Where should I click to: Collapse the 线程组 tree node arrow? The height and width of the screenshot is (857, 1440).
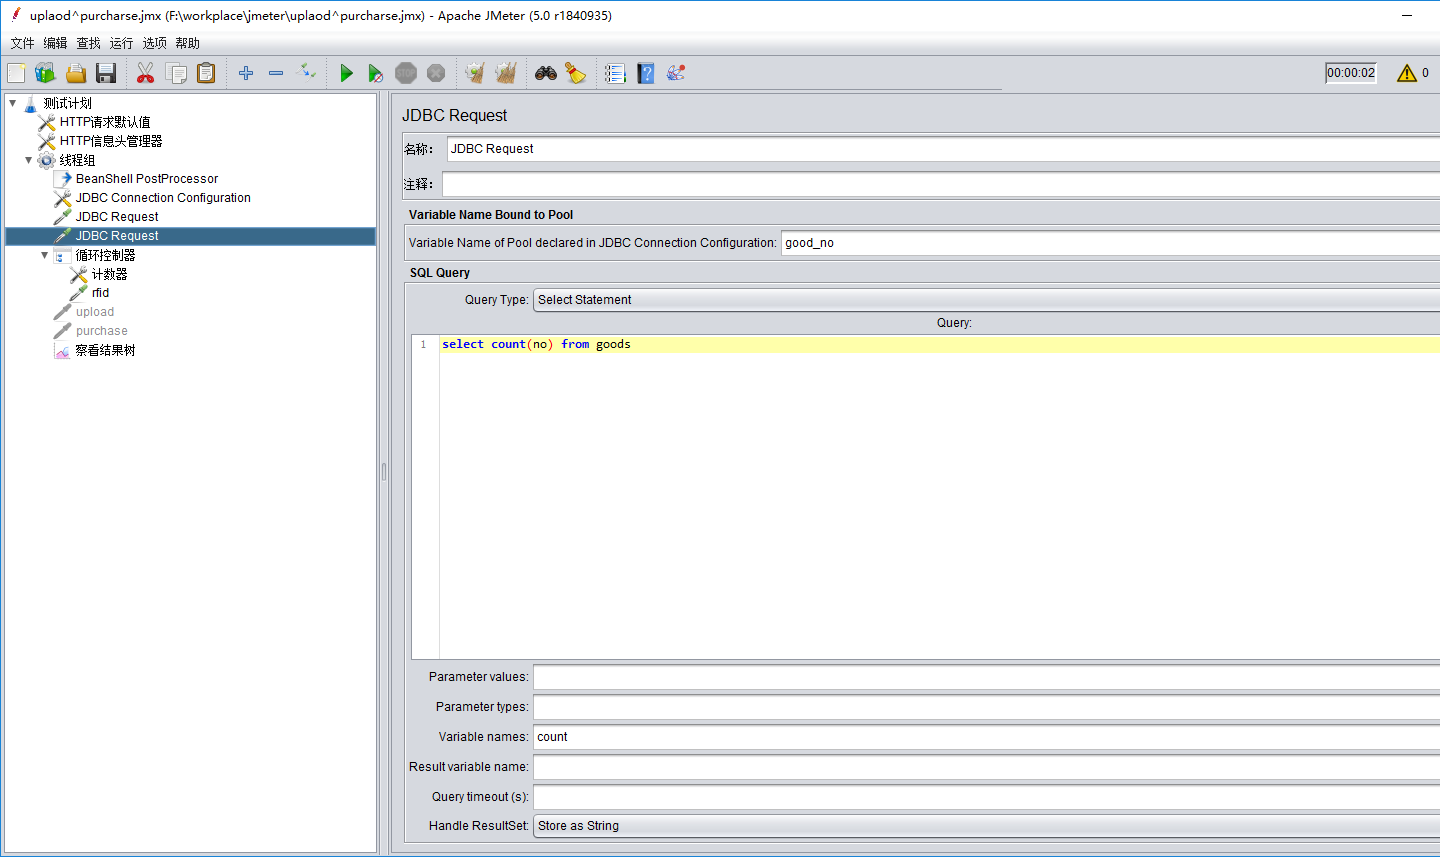pos(29,160)
